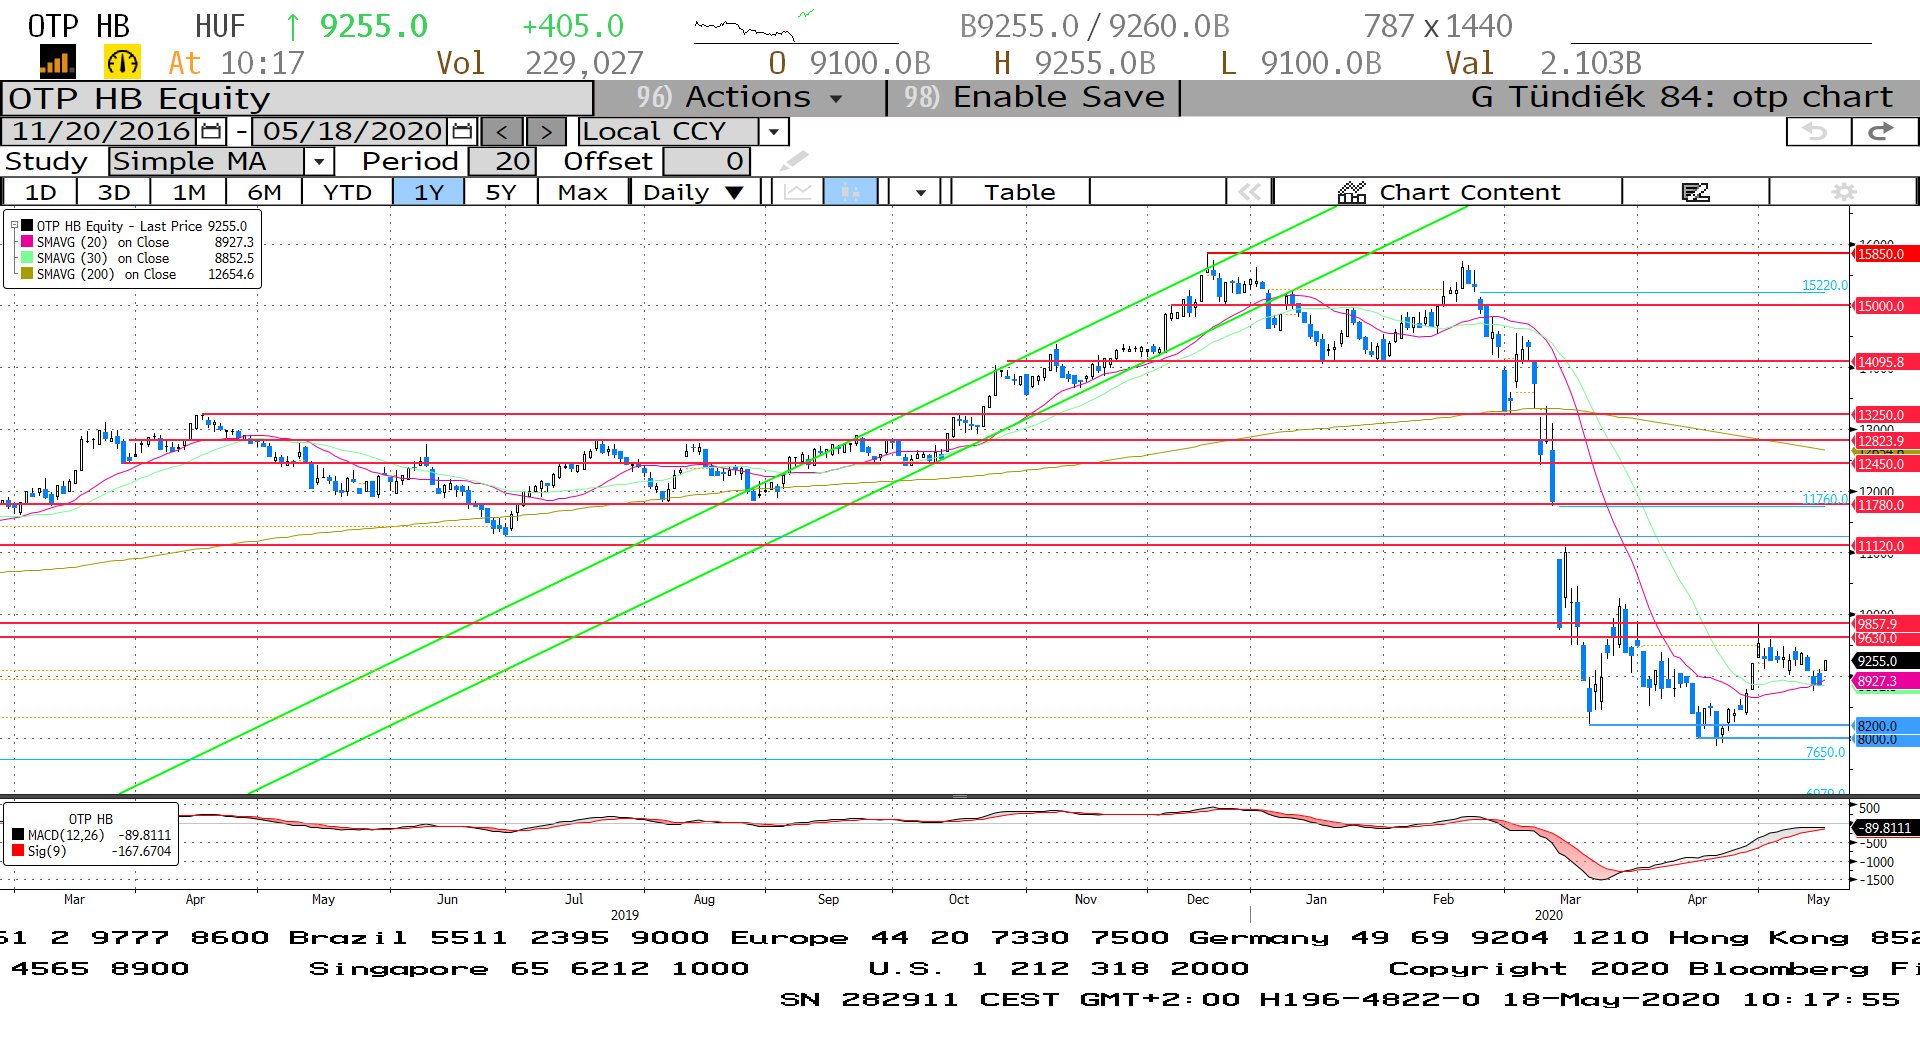Click the Sig(9) legend entry

[92, 851]
